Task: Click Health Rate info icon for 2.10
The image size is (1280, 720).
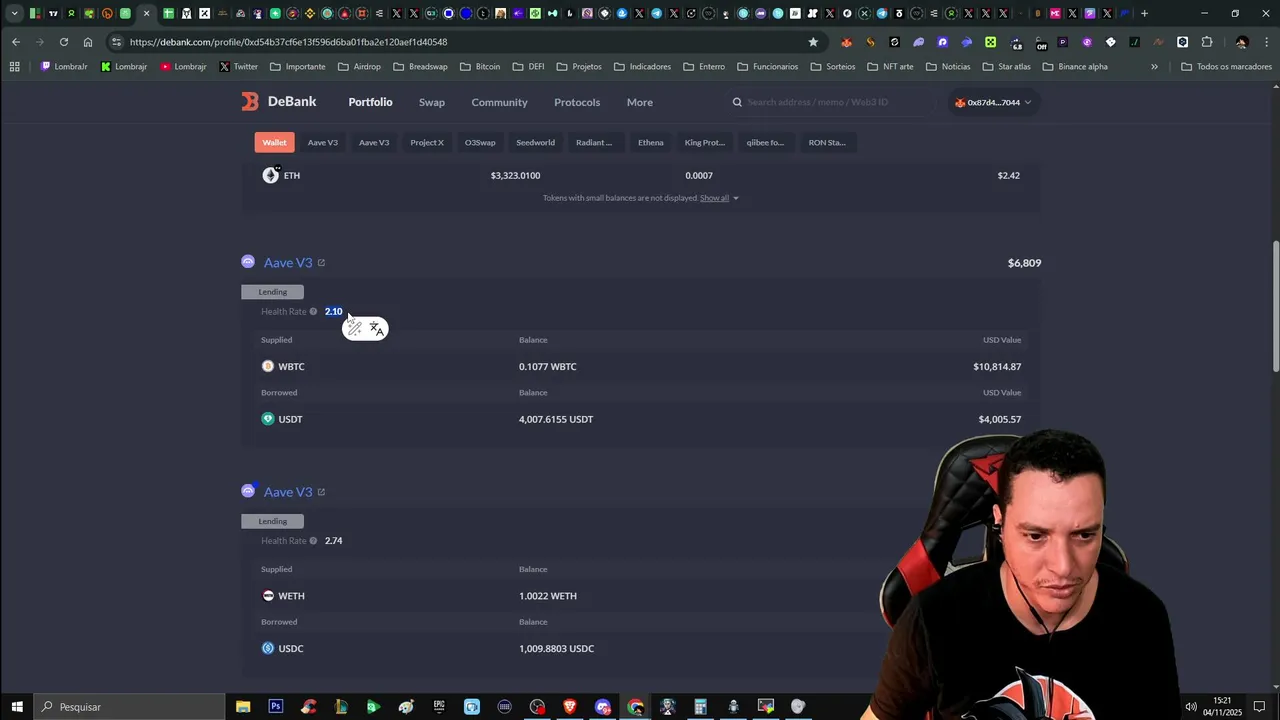Action: pyautogui.click(x=313, y=312)
